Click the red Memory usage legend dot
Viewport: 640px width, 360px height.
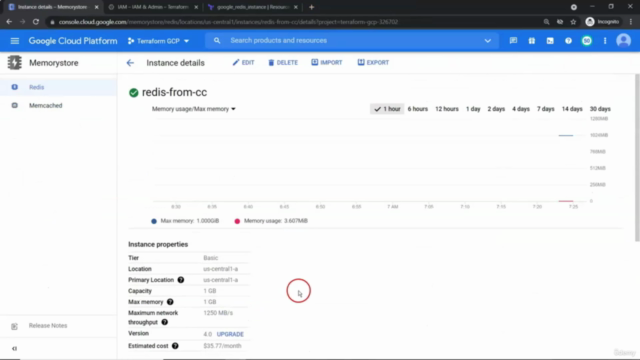tap(237, 221)
